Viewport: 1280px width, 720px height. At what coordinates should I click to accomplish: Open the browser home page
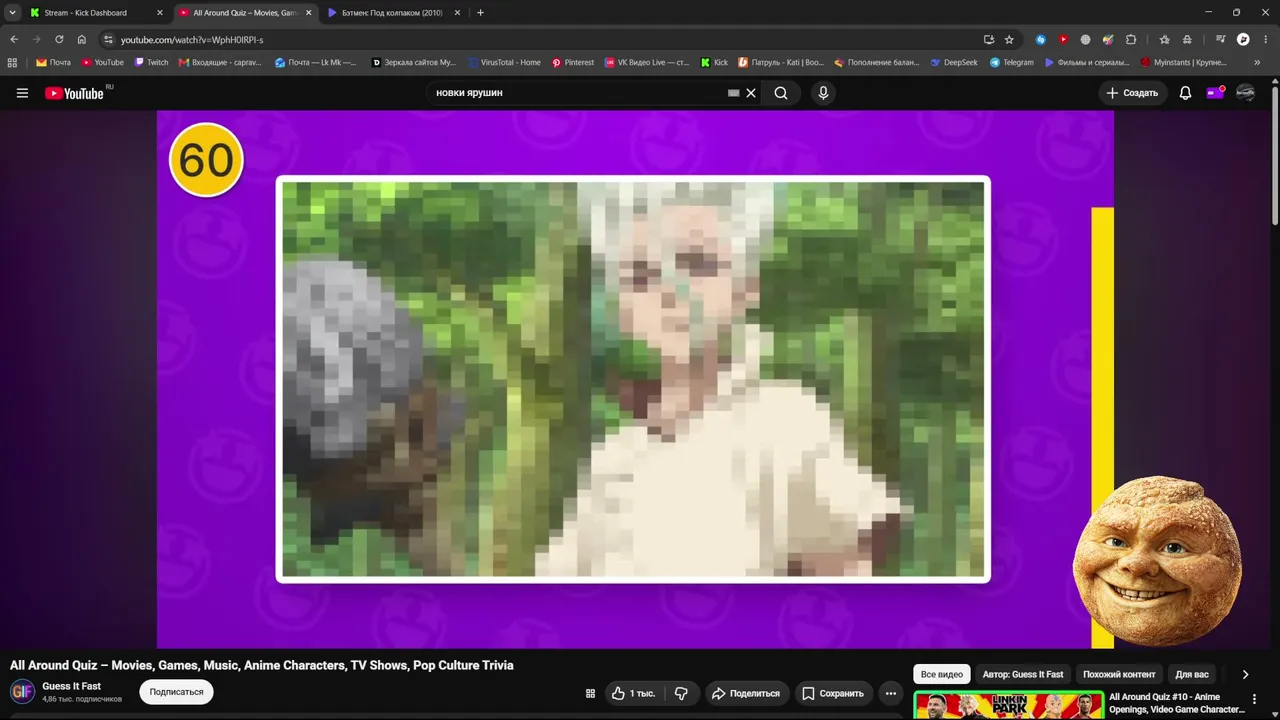[x=81, y=39]
